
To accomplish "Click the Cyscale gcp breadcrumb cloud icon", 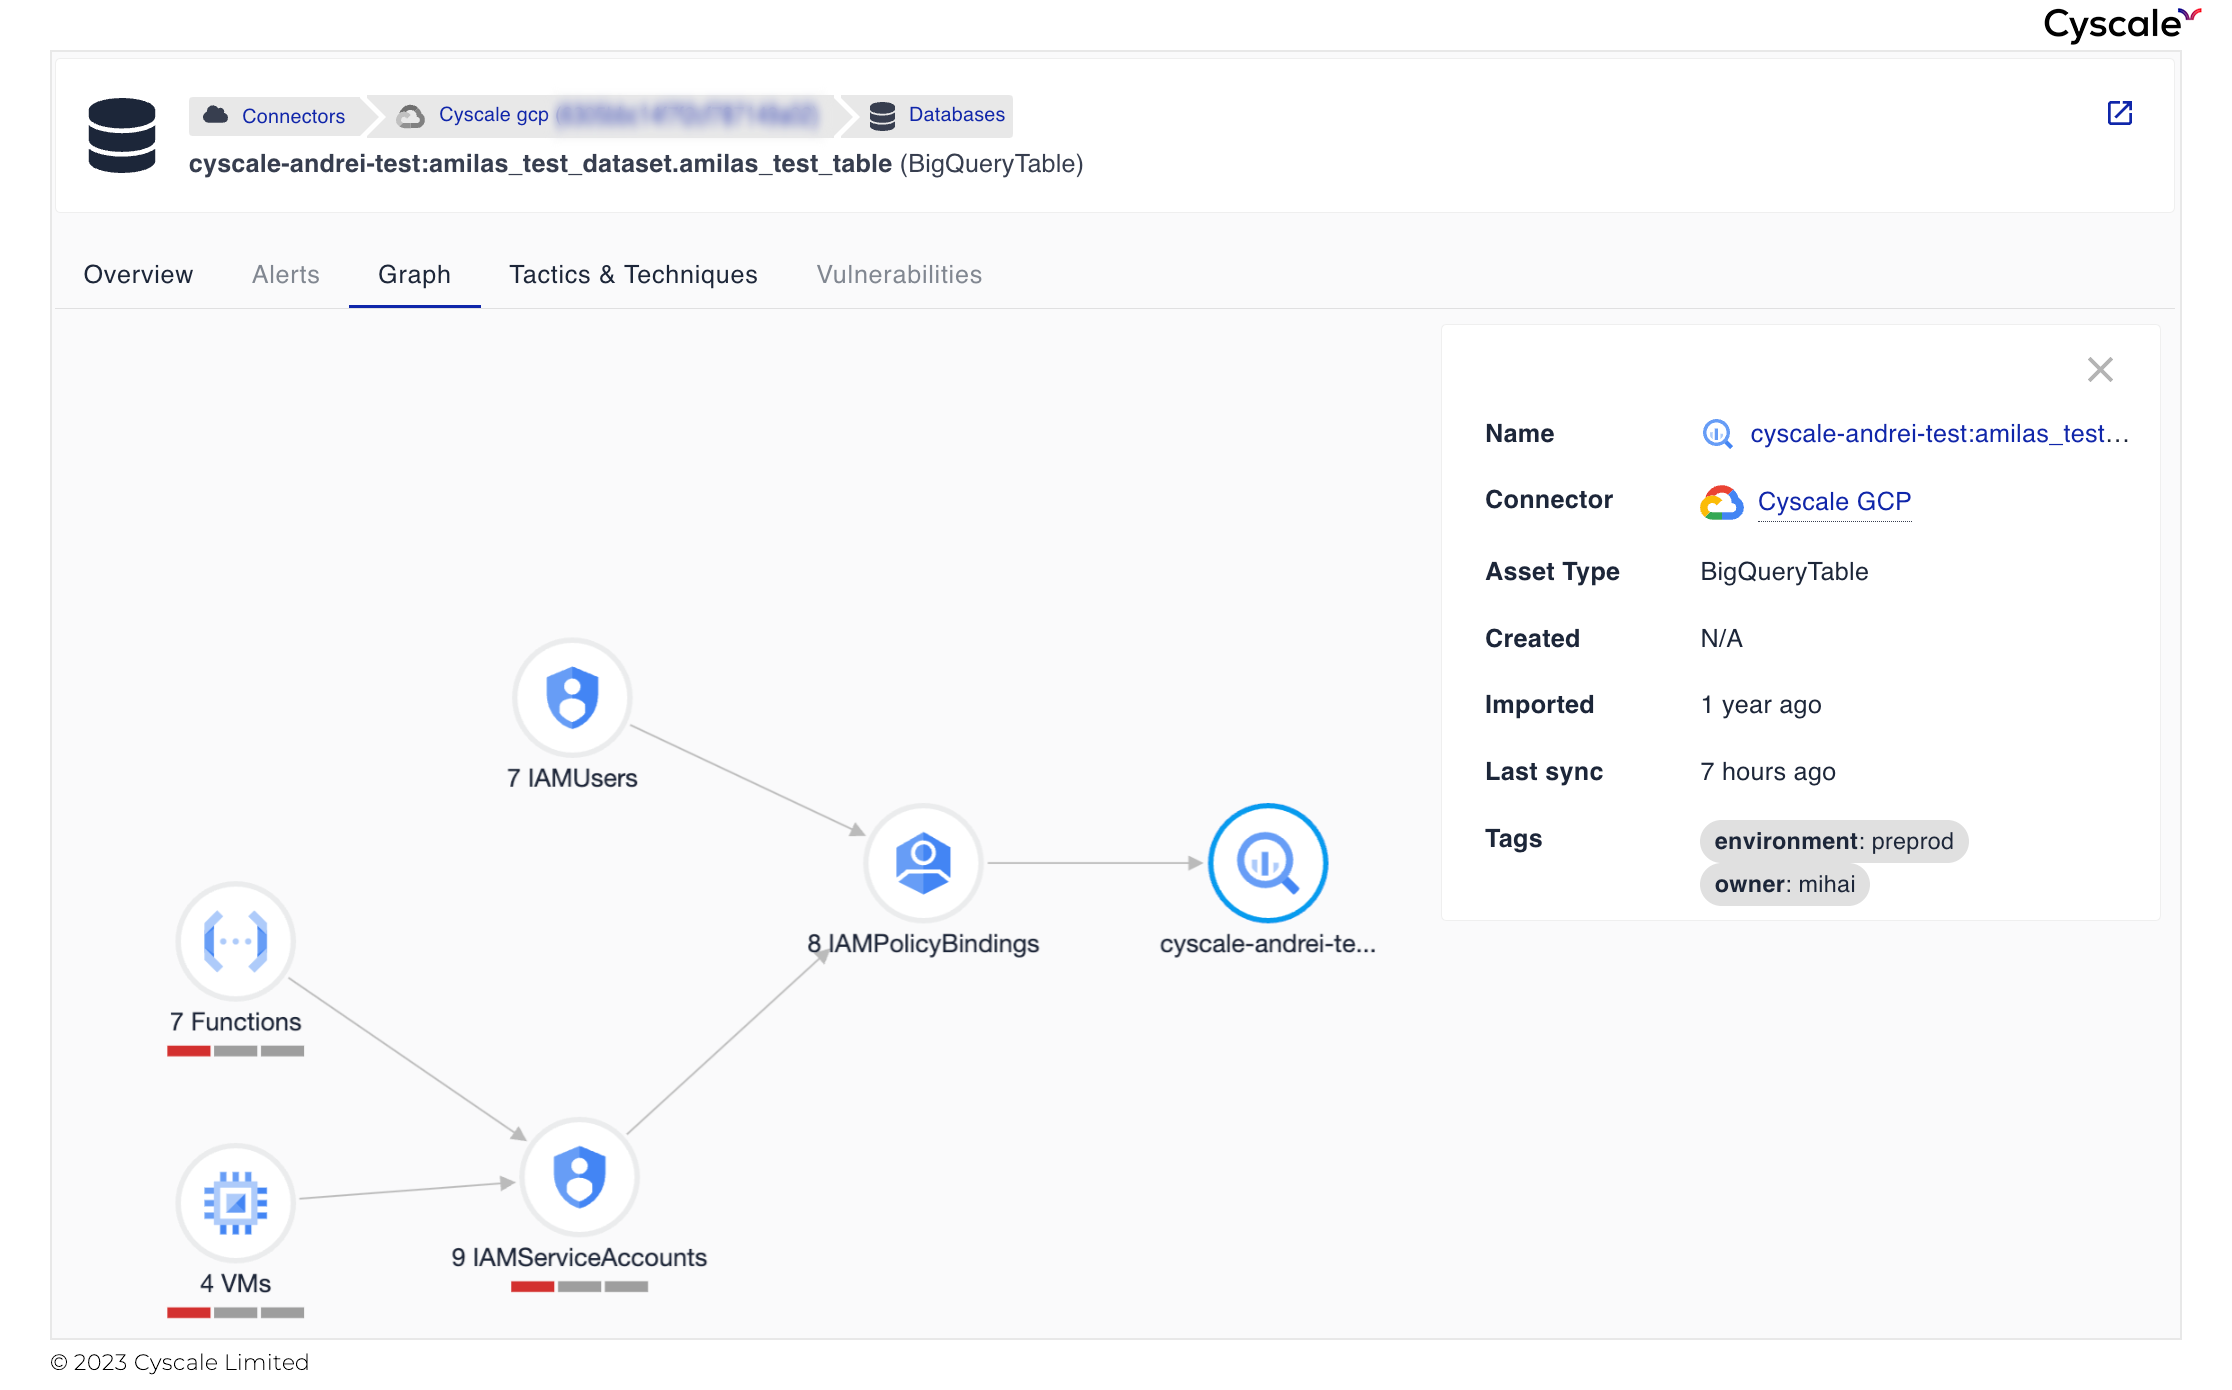I will point(410,116).
